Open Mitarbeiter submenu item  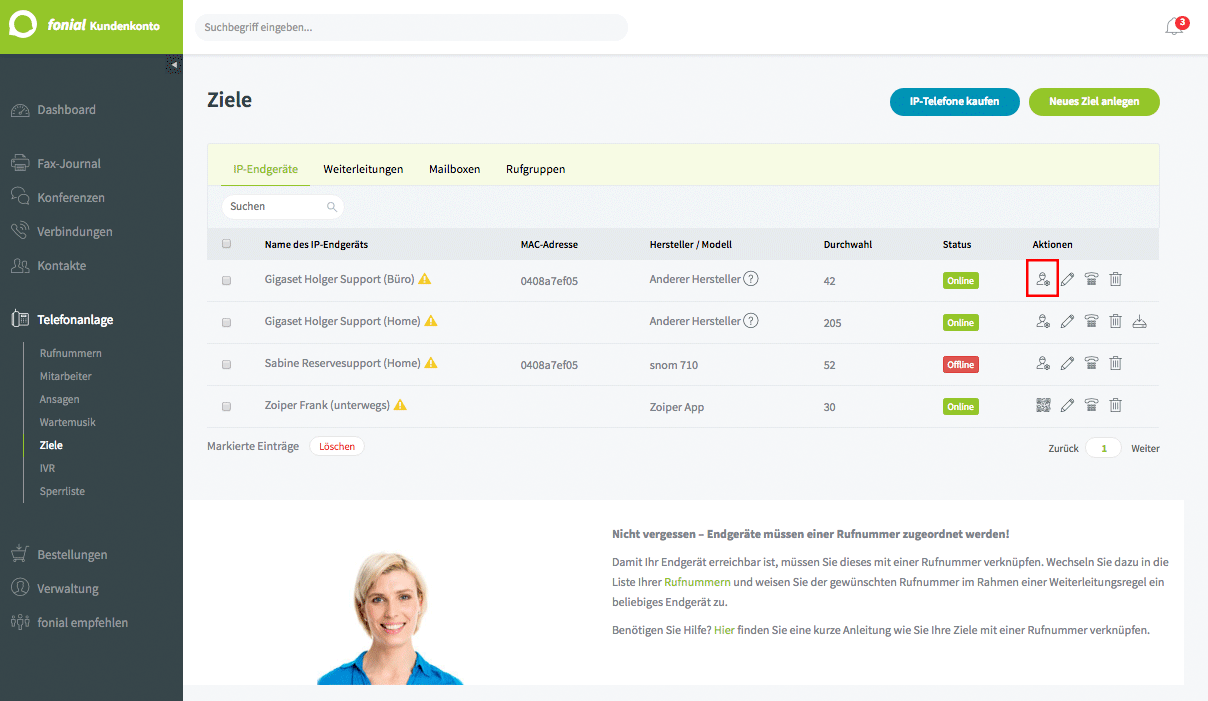point(66,376)
